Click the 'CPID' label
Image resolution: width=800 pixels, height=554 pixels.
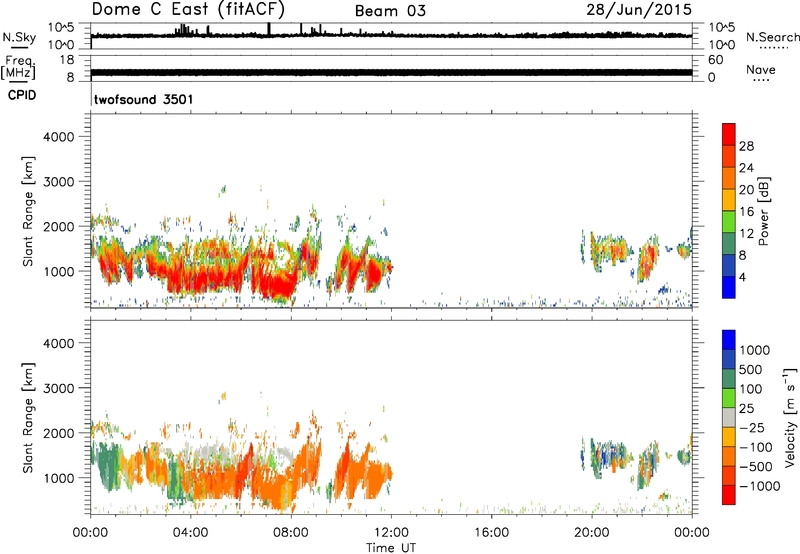(22, 95)
